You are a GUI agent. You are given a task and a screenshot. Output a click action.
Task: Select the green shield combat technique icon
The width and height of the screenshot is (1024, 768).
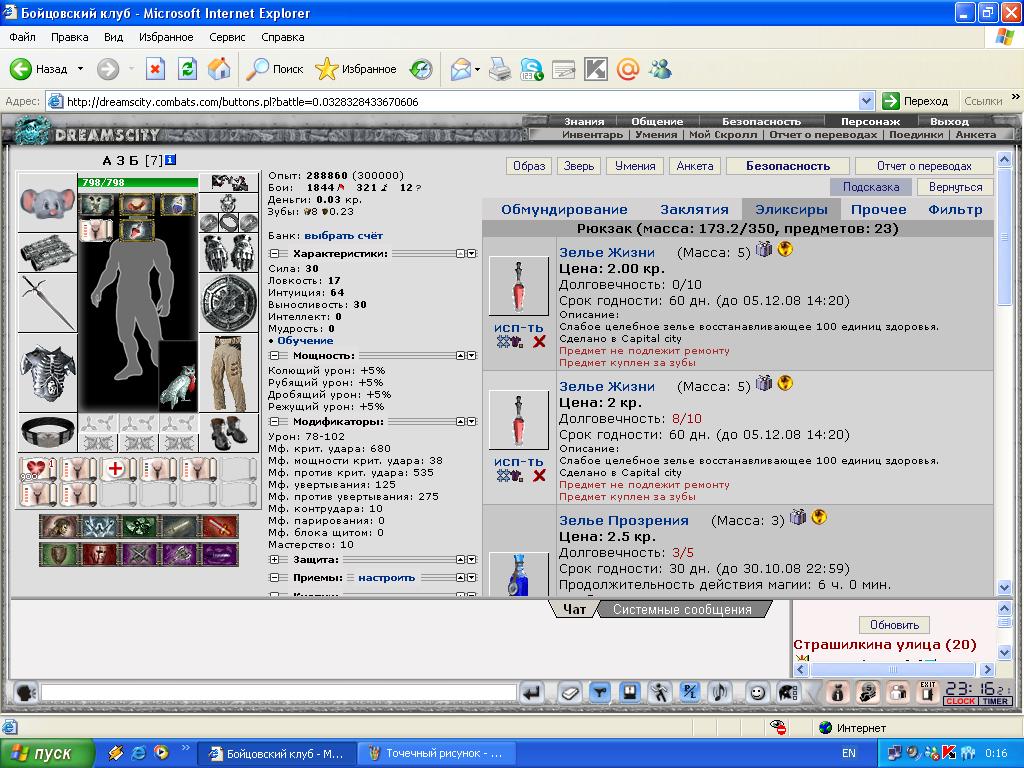[x=57, y=554]
